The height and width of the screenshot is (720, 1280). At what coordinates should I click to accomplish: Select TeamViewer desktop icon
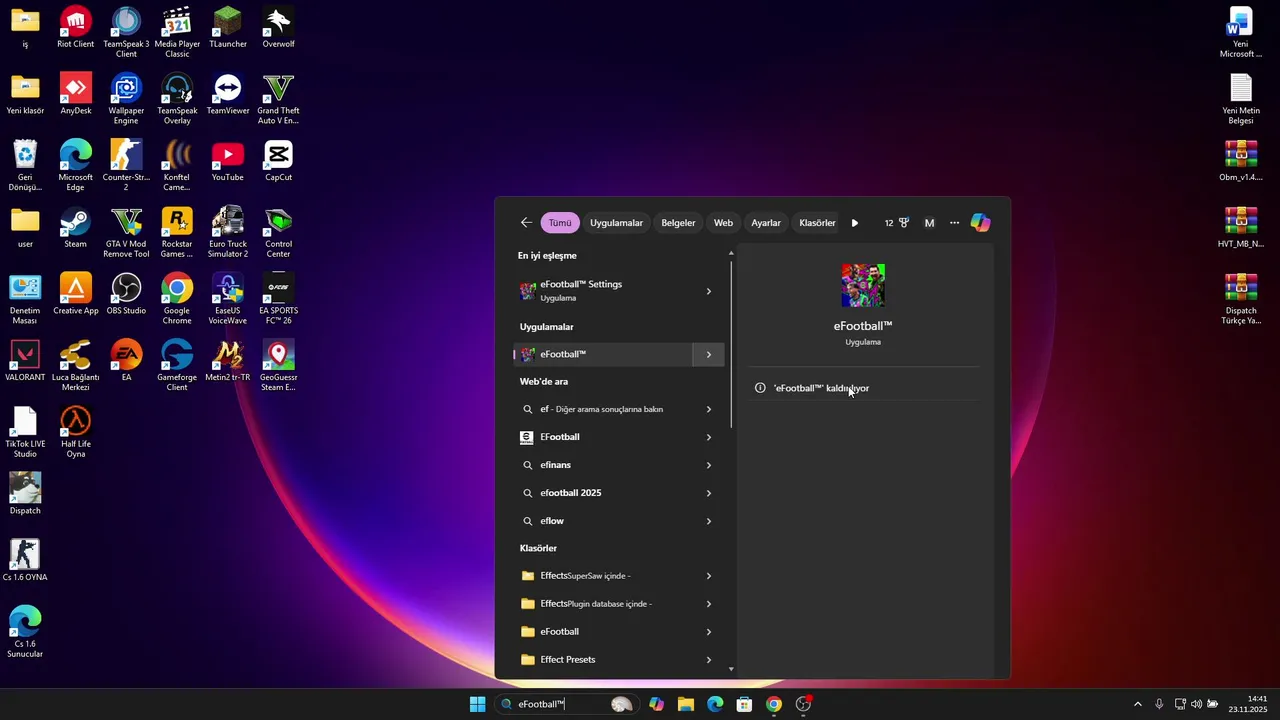(x=228, y=94)
